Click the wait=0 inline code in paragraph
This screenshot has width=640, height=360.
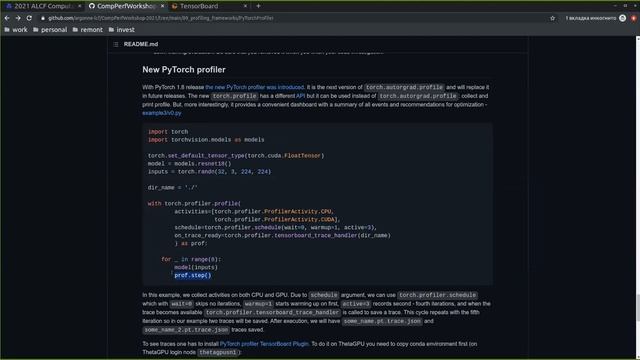click(x=182, y=304)
